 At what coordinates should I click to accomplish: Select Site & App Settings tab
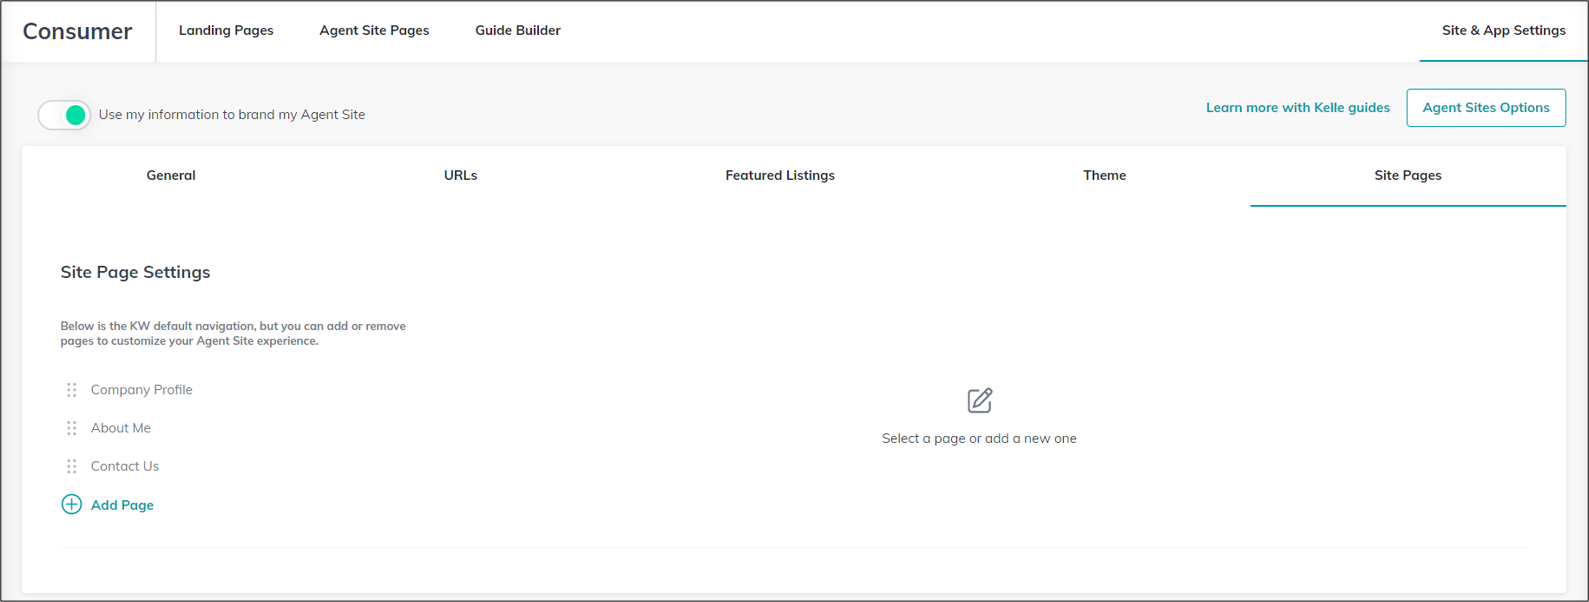1503,30
